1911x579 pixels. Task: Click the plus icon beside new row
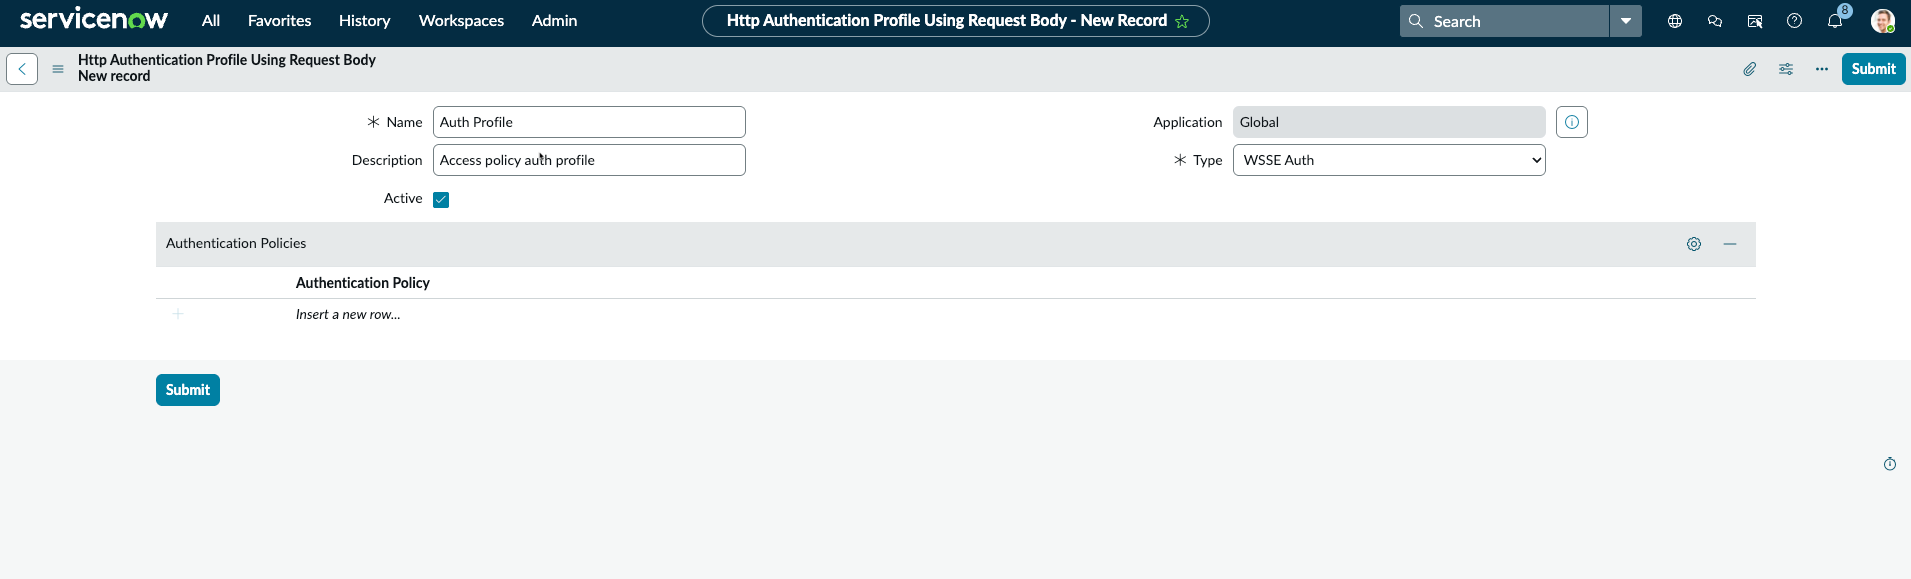click(x=178, y=314)
